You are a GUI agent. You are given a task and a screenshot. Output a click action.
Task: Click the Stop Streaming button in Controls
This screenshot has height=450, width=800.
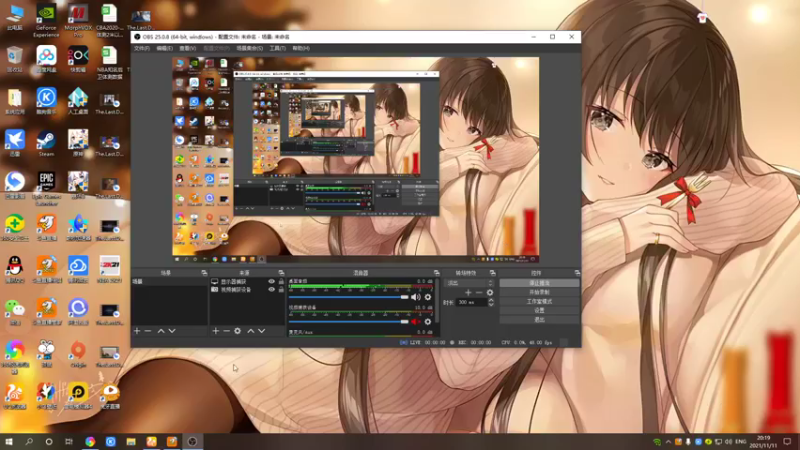click(539, 283)
